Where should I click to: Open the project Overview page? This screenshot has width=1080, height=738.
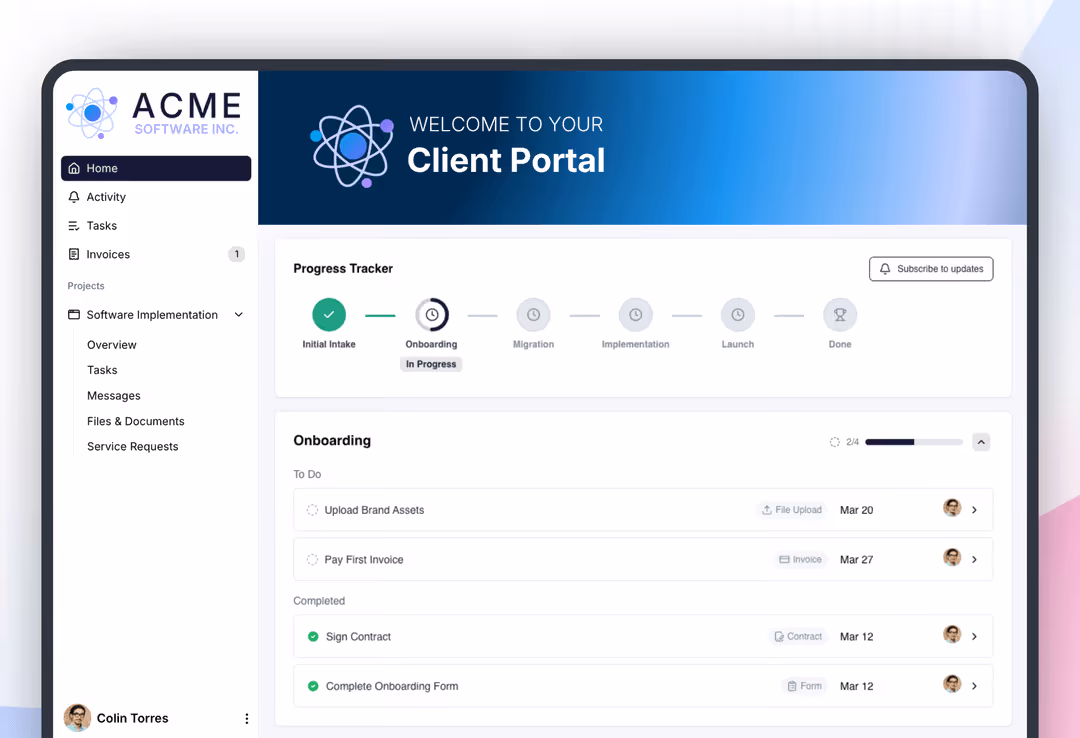(112, 345)
